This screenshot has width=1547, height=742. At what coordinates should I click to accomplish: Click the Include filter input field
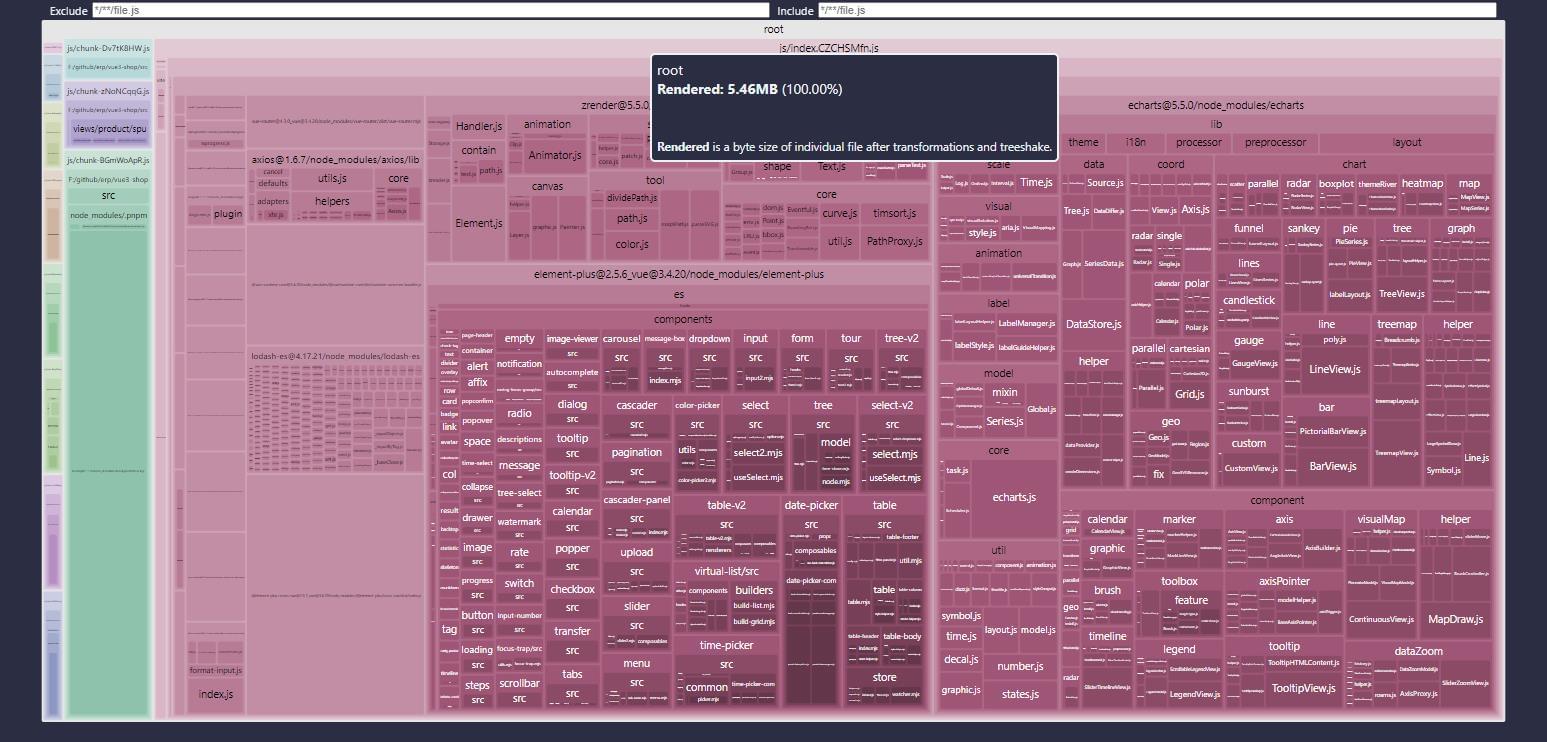(1156, 10)
